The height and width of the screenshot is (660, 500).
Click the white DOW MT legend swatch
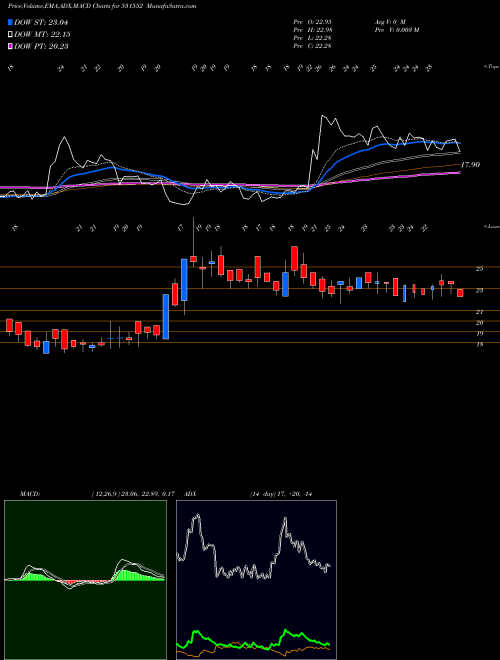coord(11,35)
